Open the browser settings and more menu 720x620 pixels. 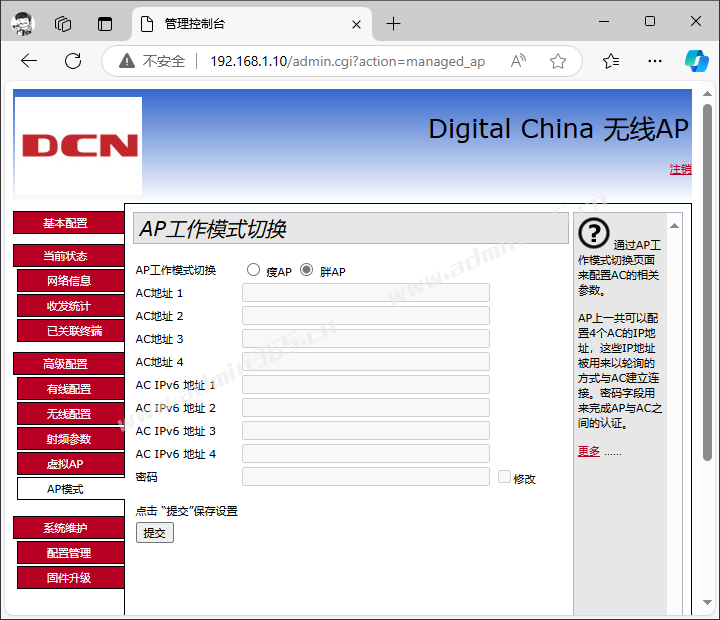tap(654, 61)
